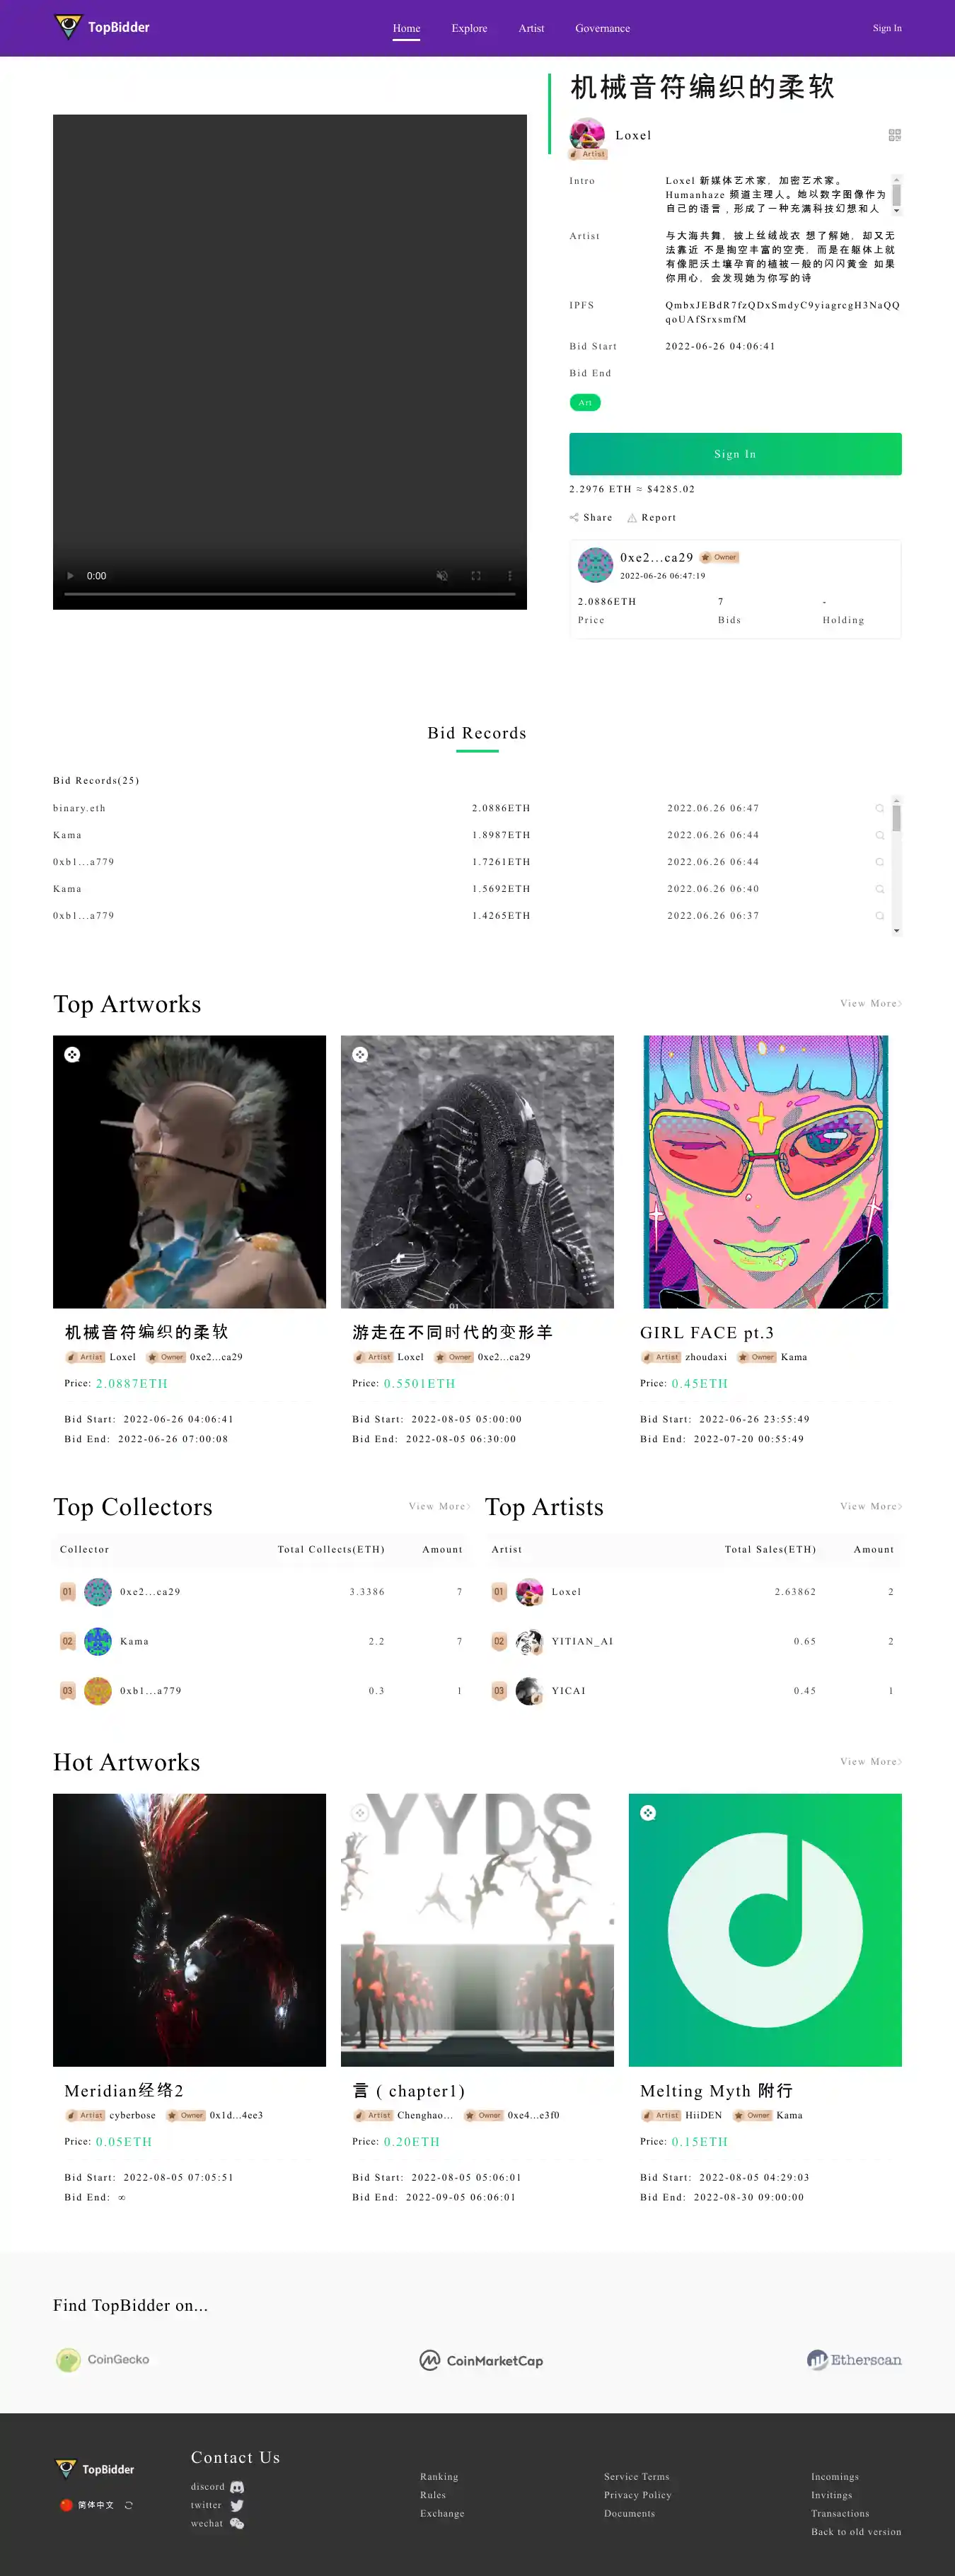
Task: Click the Report warning icon
Action: 632,518
